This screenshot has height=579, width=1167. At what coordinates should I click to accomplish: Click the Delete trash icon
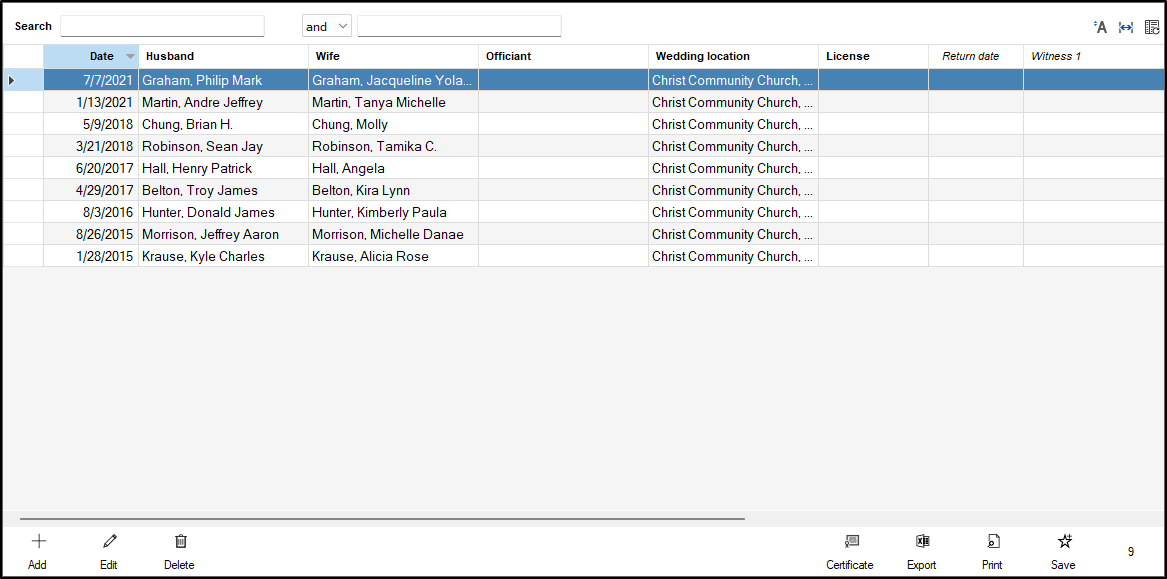coord(180,542)
